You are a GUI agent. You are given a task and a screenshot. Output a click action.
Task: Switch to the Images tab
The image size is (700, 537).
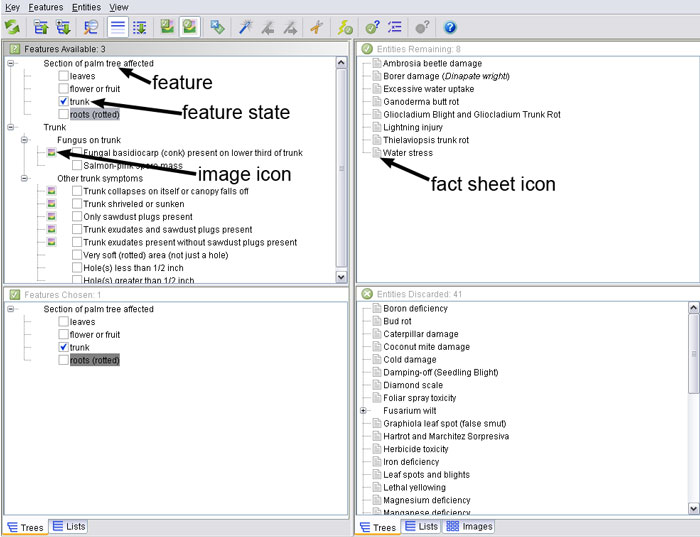[468, 526]
